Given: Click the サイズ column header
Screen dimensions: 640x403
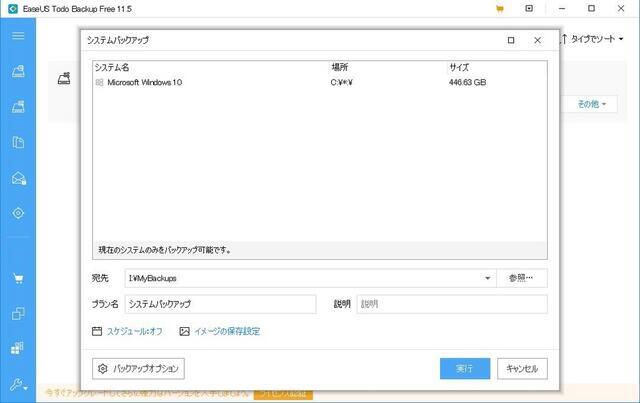Looking at the screenshot, I should point(459,67).
